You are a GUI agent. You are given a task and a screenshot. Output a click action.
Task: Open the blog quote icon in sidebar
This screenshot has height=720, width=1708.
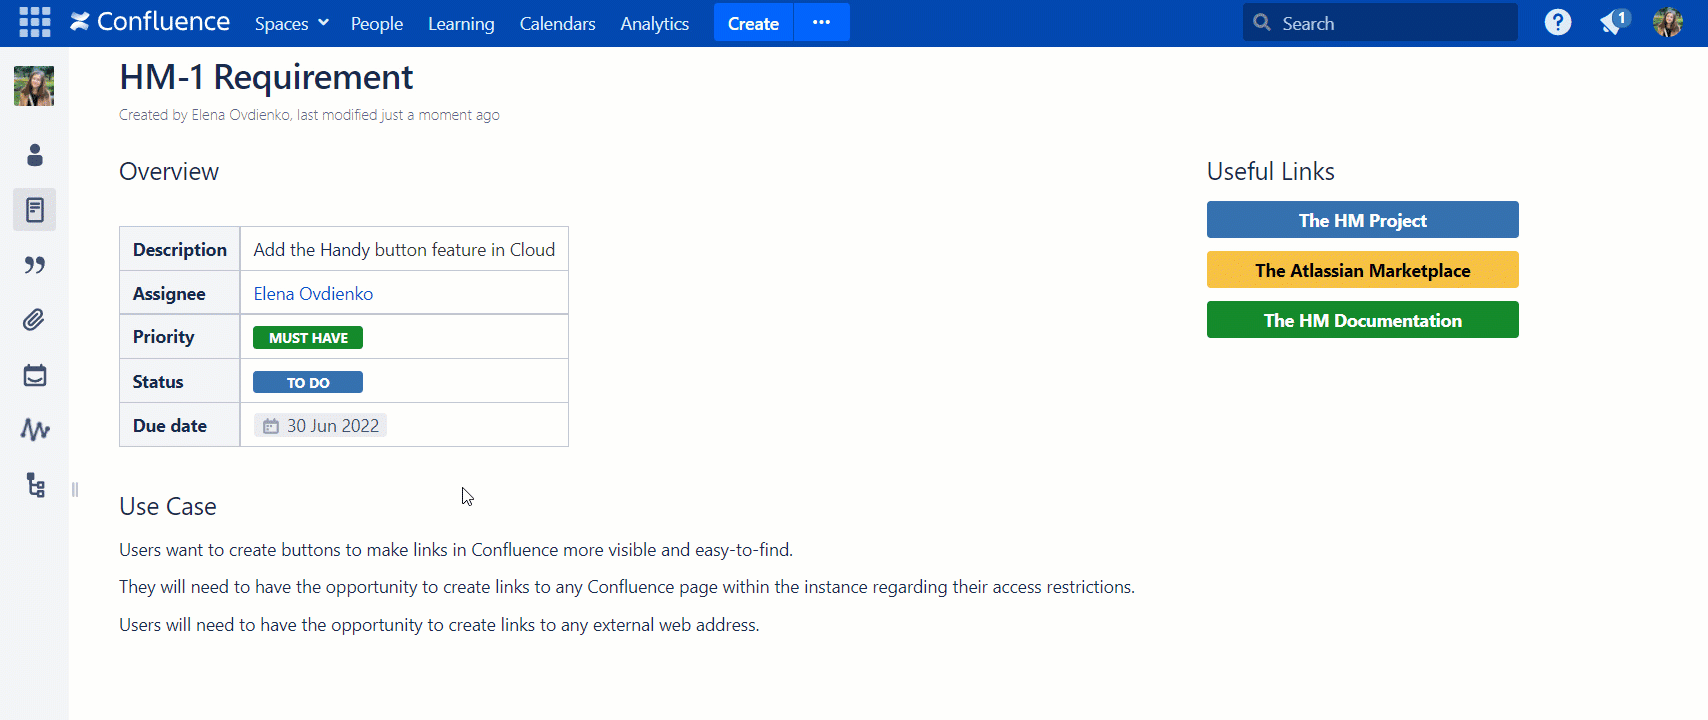coord(35,265)
